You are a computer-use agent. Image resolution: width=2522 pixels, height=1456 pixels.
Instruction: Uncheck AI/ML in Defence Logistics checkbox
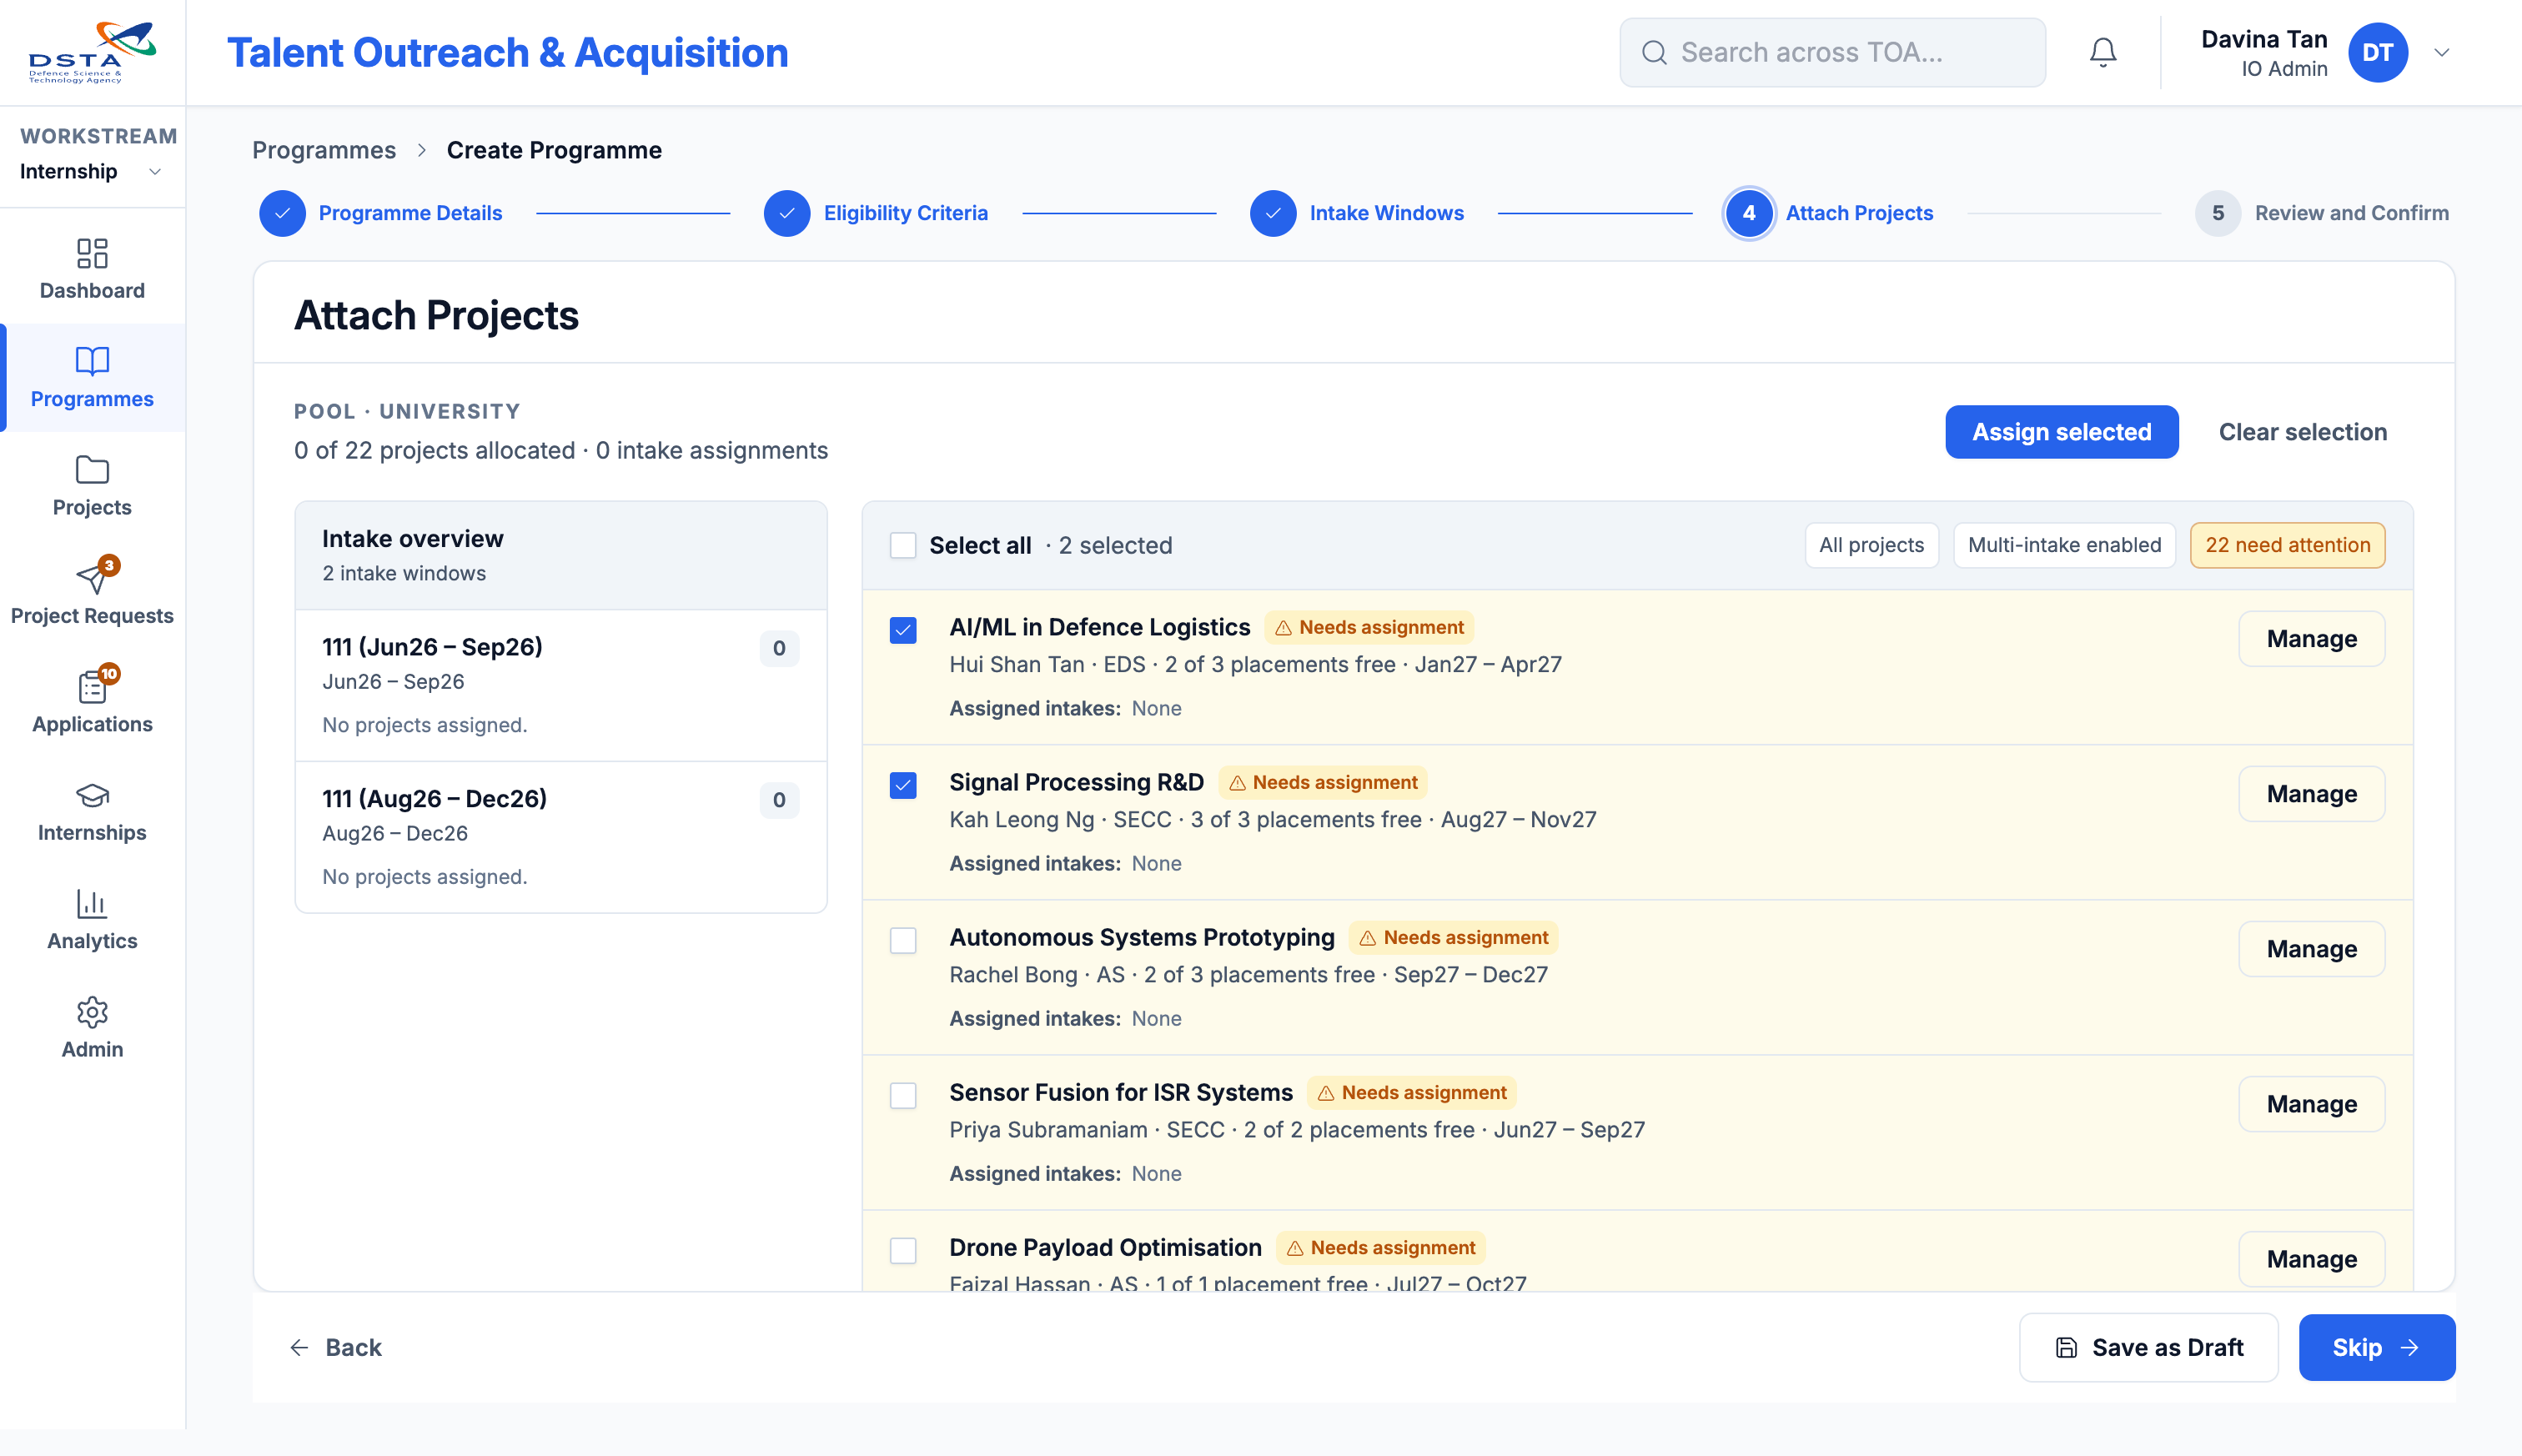click(x=903, y=630)
